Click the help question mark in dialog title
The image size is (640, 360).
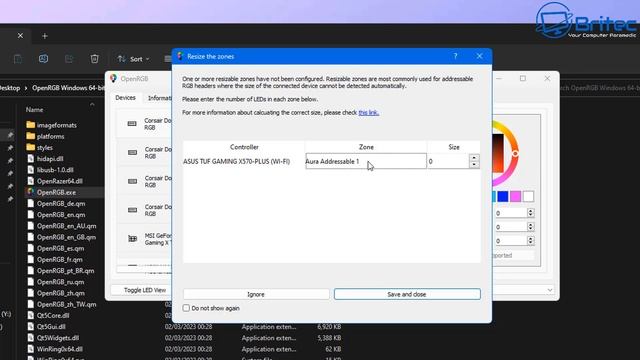456,56
